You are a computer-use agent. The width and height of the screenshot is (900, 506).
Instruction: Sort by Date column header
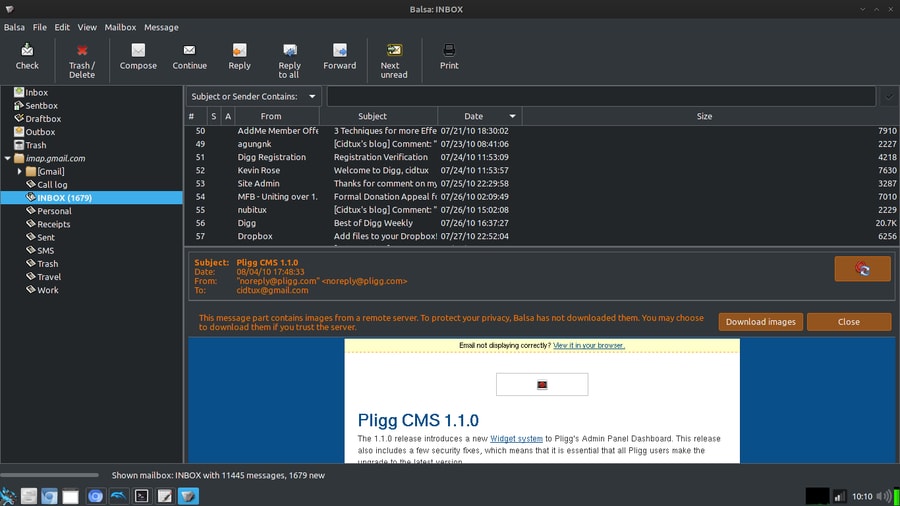(479, 116)
